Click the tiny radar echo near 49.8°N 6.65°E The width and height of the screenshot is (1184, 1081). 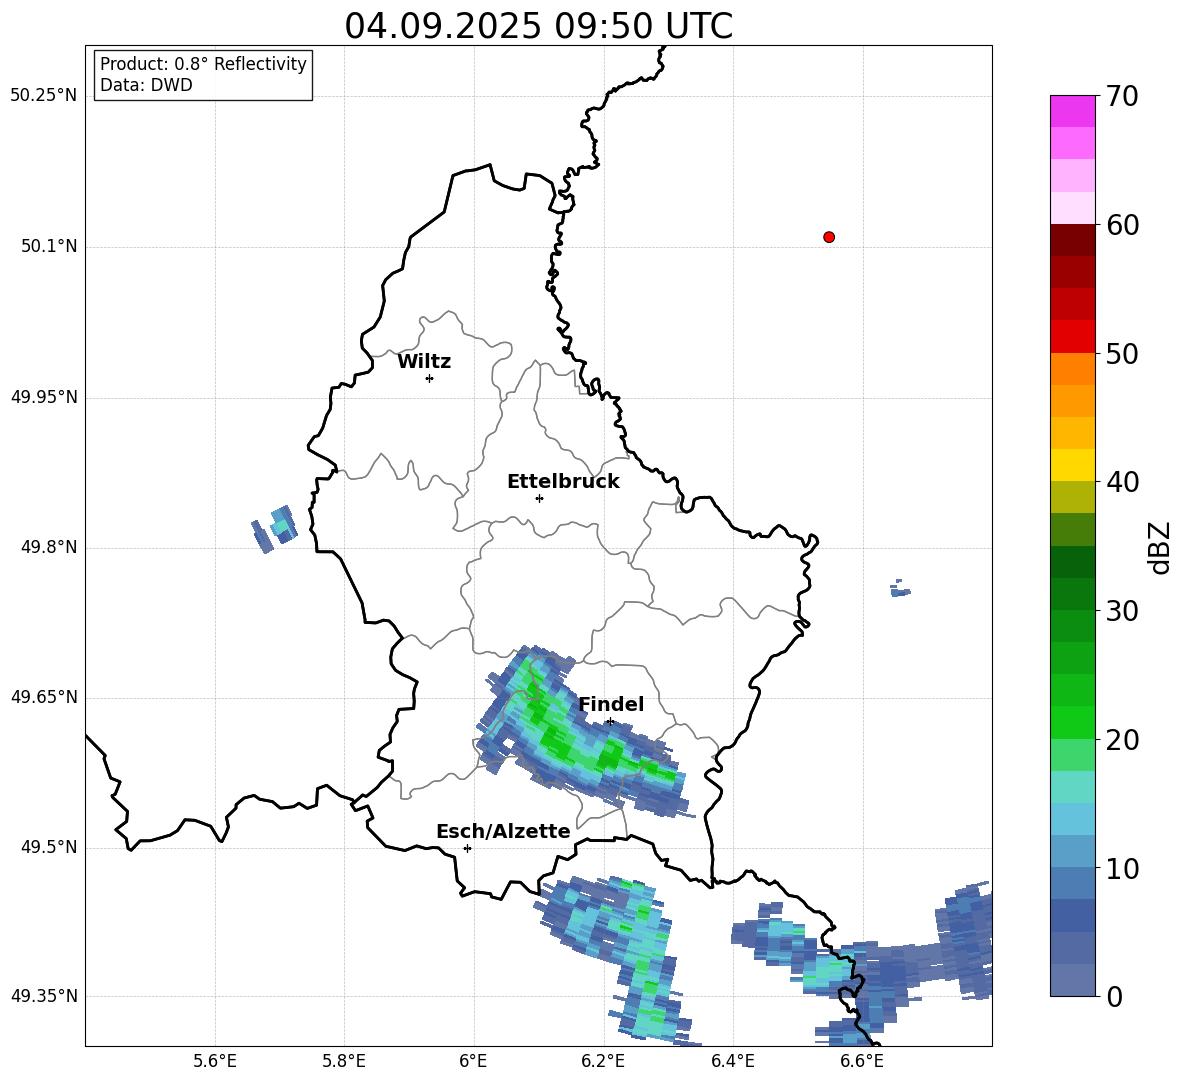coord(900,589)
